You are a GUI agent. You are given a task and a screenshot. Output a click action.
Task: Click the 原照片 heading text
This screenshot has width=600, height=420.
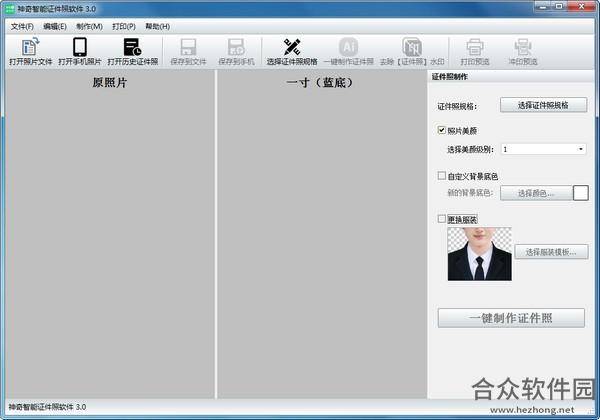pyautogui.click(x=110, y=82)
